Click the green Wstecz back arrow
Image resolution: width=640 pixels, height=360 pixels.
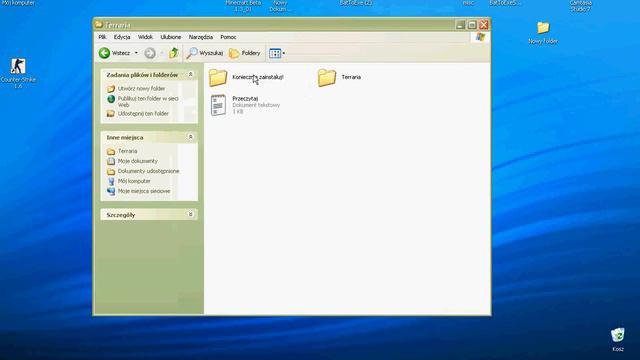point(104,53)
